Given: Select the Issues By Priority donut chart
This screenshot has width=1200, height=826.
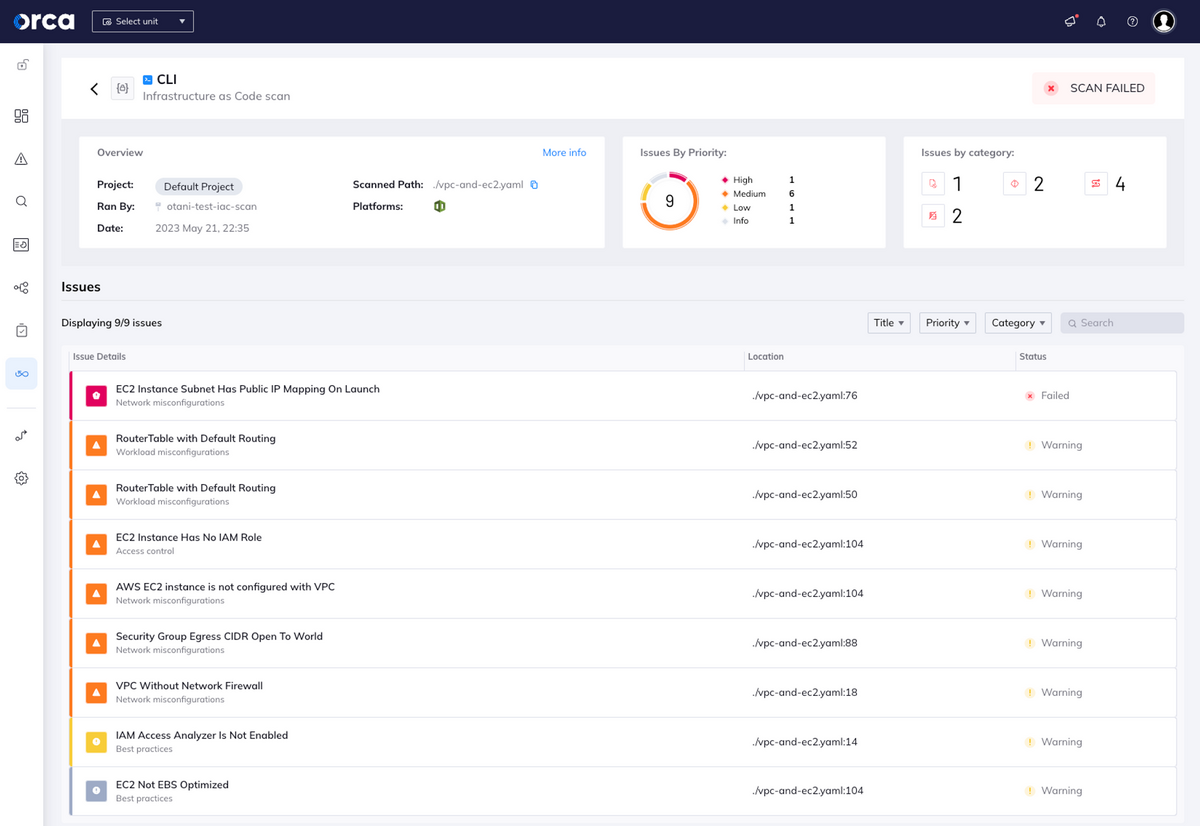Looking at the screenshot, I should 669,200.
